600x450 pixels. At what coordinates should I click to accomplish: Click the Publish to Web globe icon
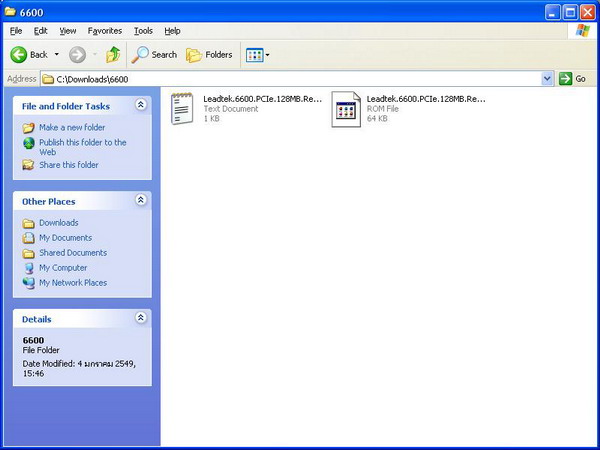(29, 143)
